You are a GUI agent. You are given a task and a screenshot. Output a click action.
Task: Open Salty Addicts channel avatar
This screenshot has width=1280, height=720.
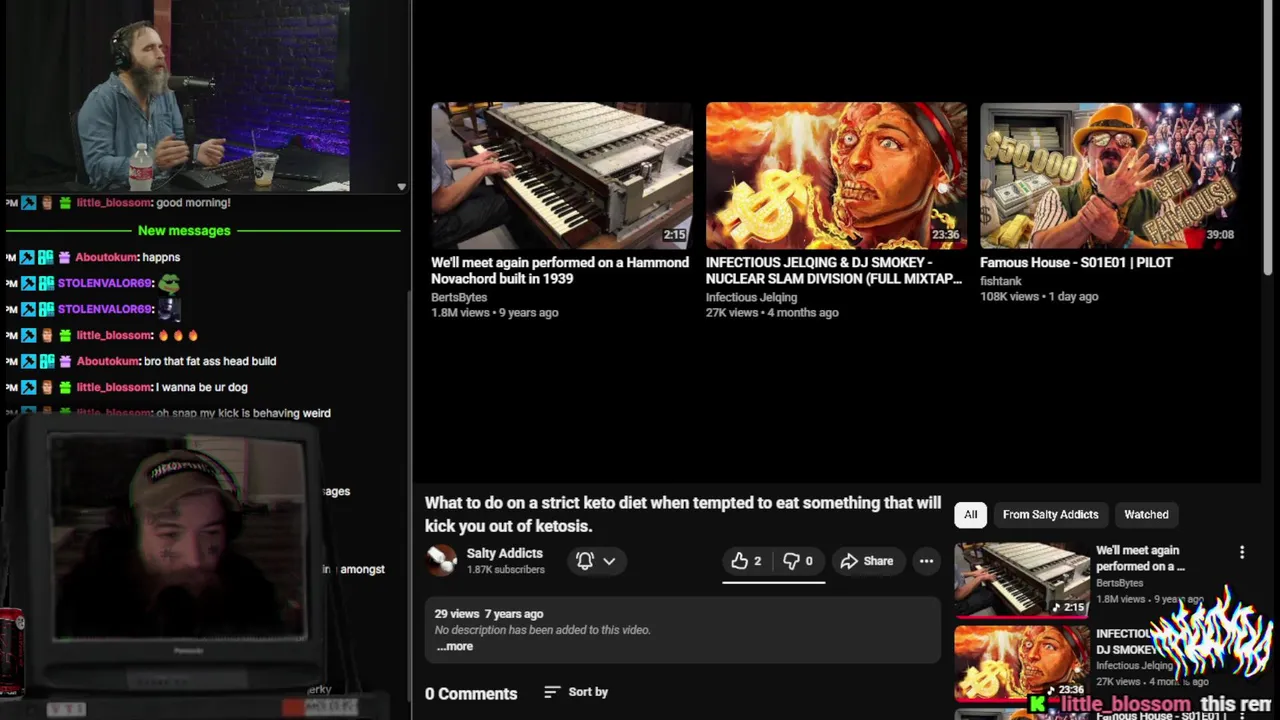point(442,561)
